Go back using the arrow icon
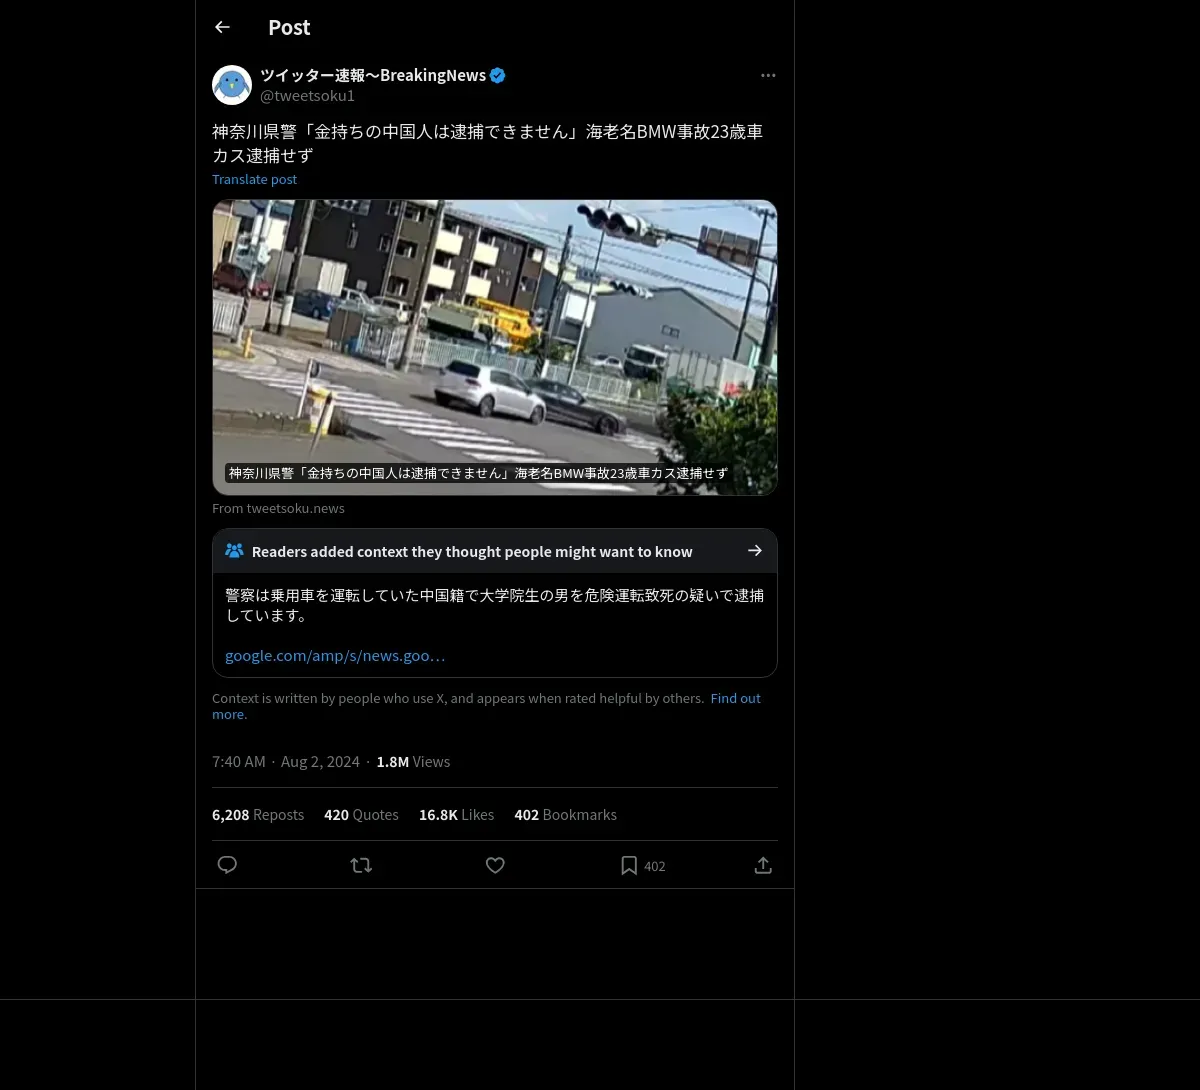1200x1090 pixels. tap(222, 27)
